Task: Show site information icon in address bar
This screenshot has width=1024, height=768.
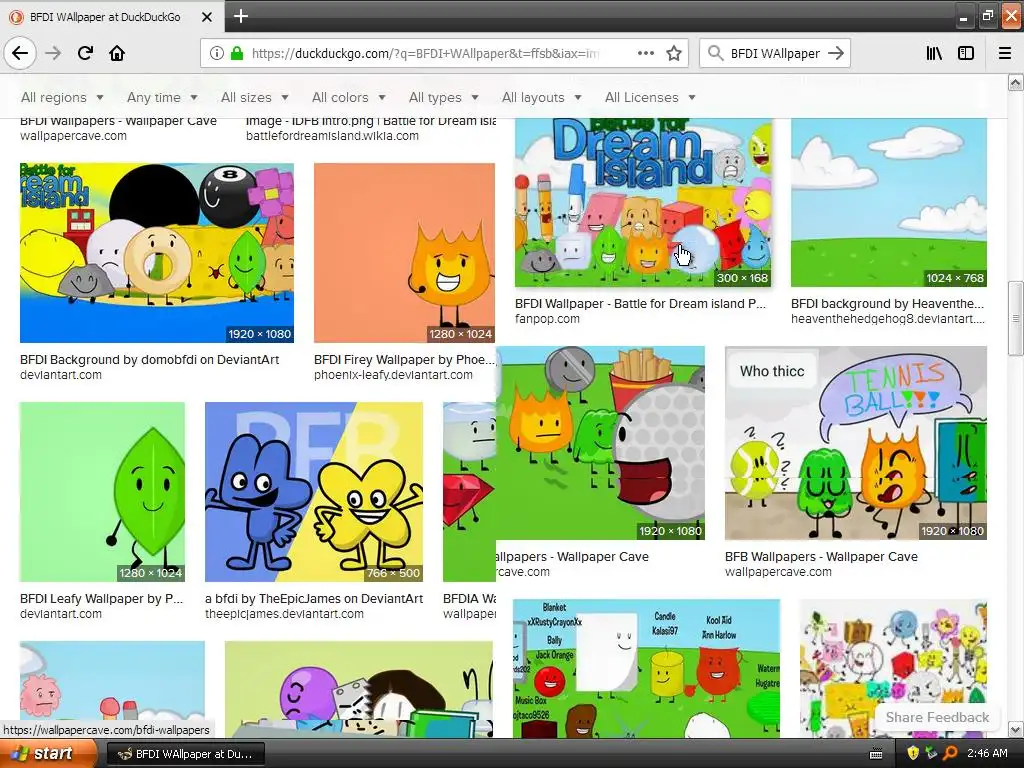Action: pyautogui.click(x=217, y=54)
